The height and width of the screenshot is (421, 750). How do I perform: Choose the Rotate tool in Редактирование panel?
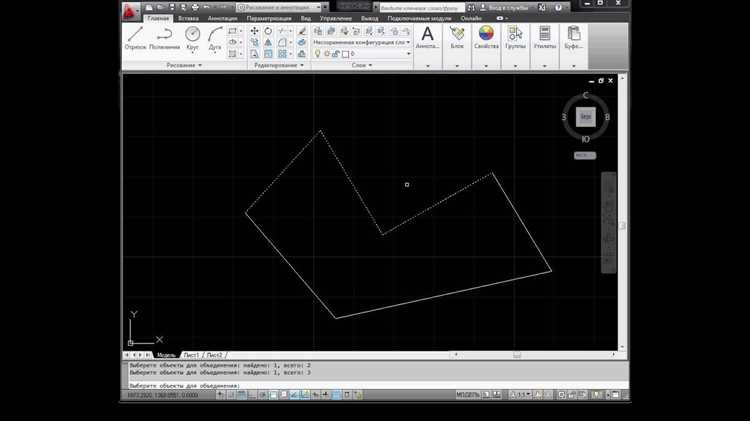point(268,31)
